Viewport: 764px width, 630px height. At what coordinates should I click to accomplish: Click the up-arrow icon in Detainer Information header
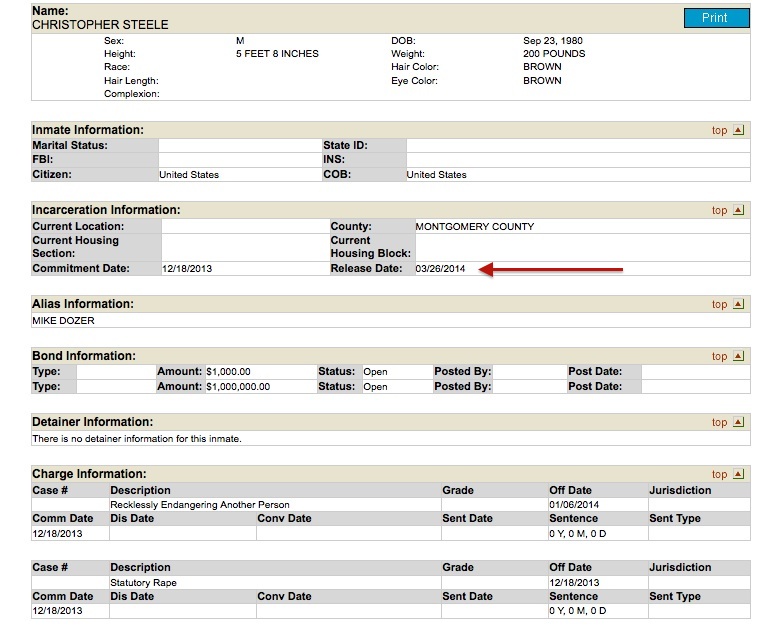[739, 422]
